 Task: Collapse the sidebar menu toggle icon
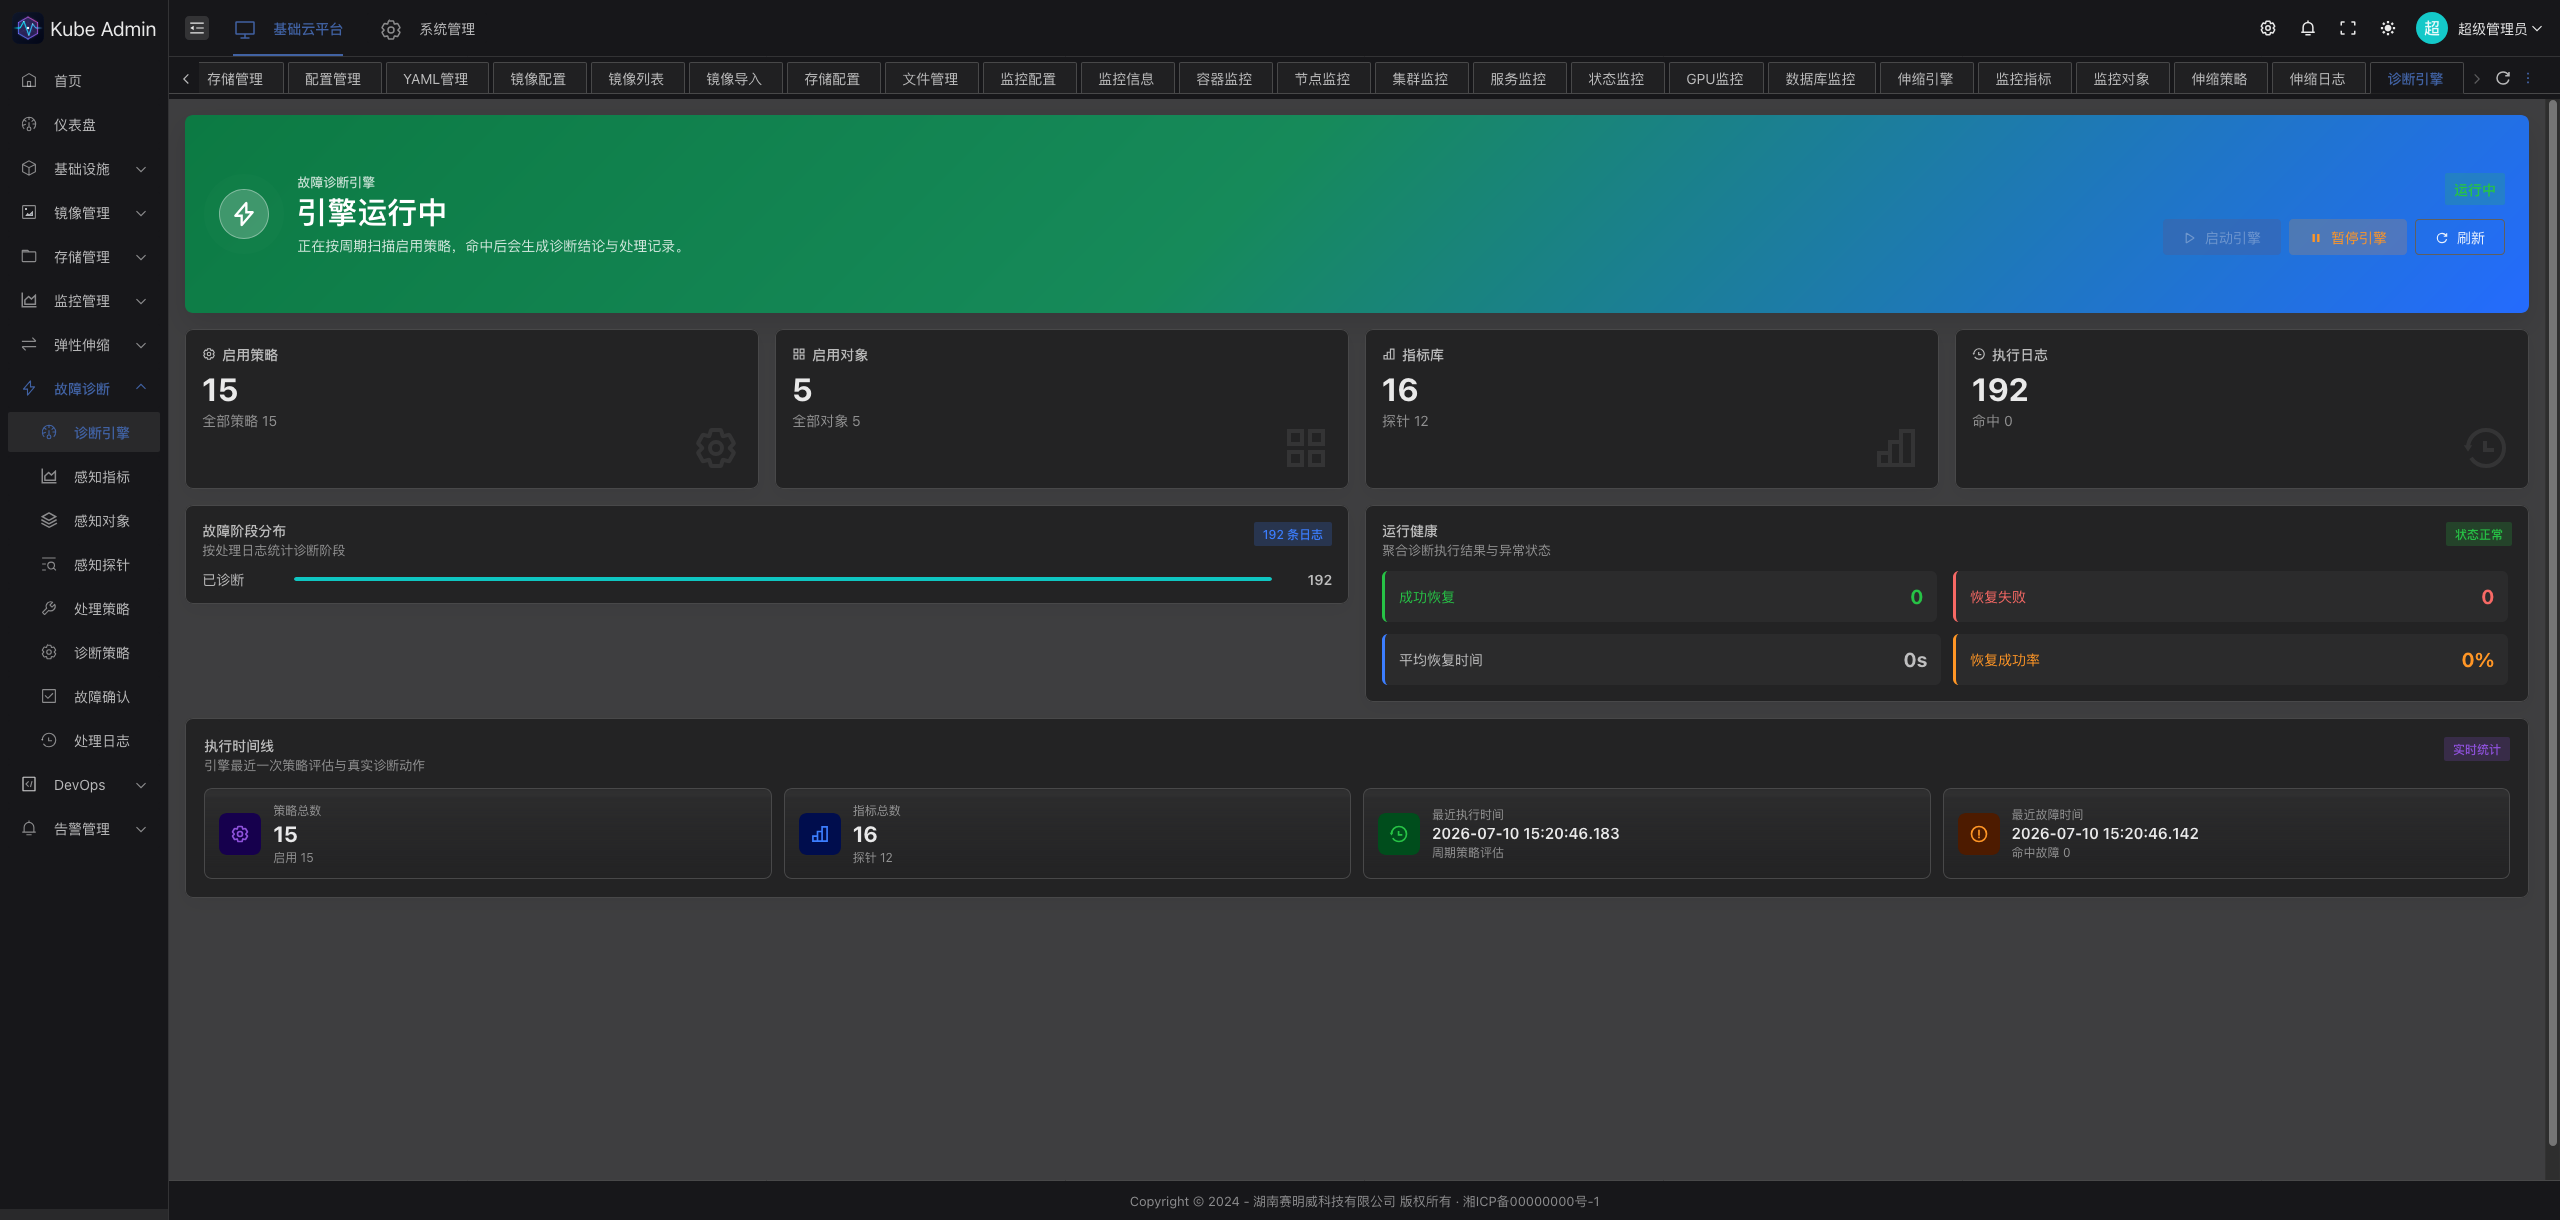point(197,28)
